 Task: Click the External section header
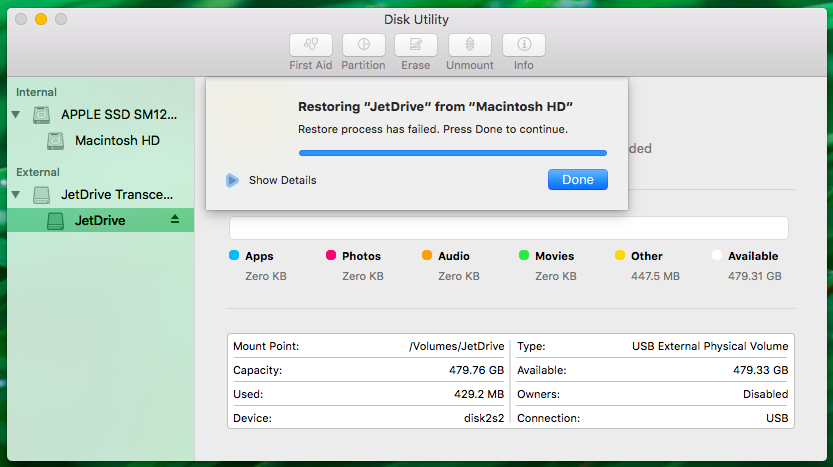38,173
